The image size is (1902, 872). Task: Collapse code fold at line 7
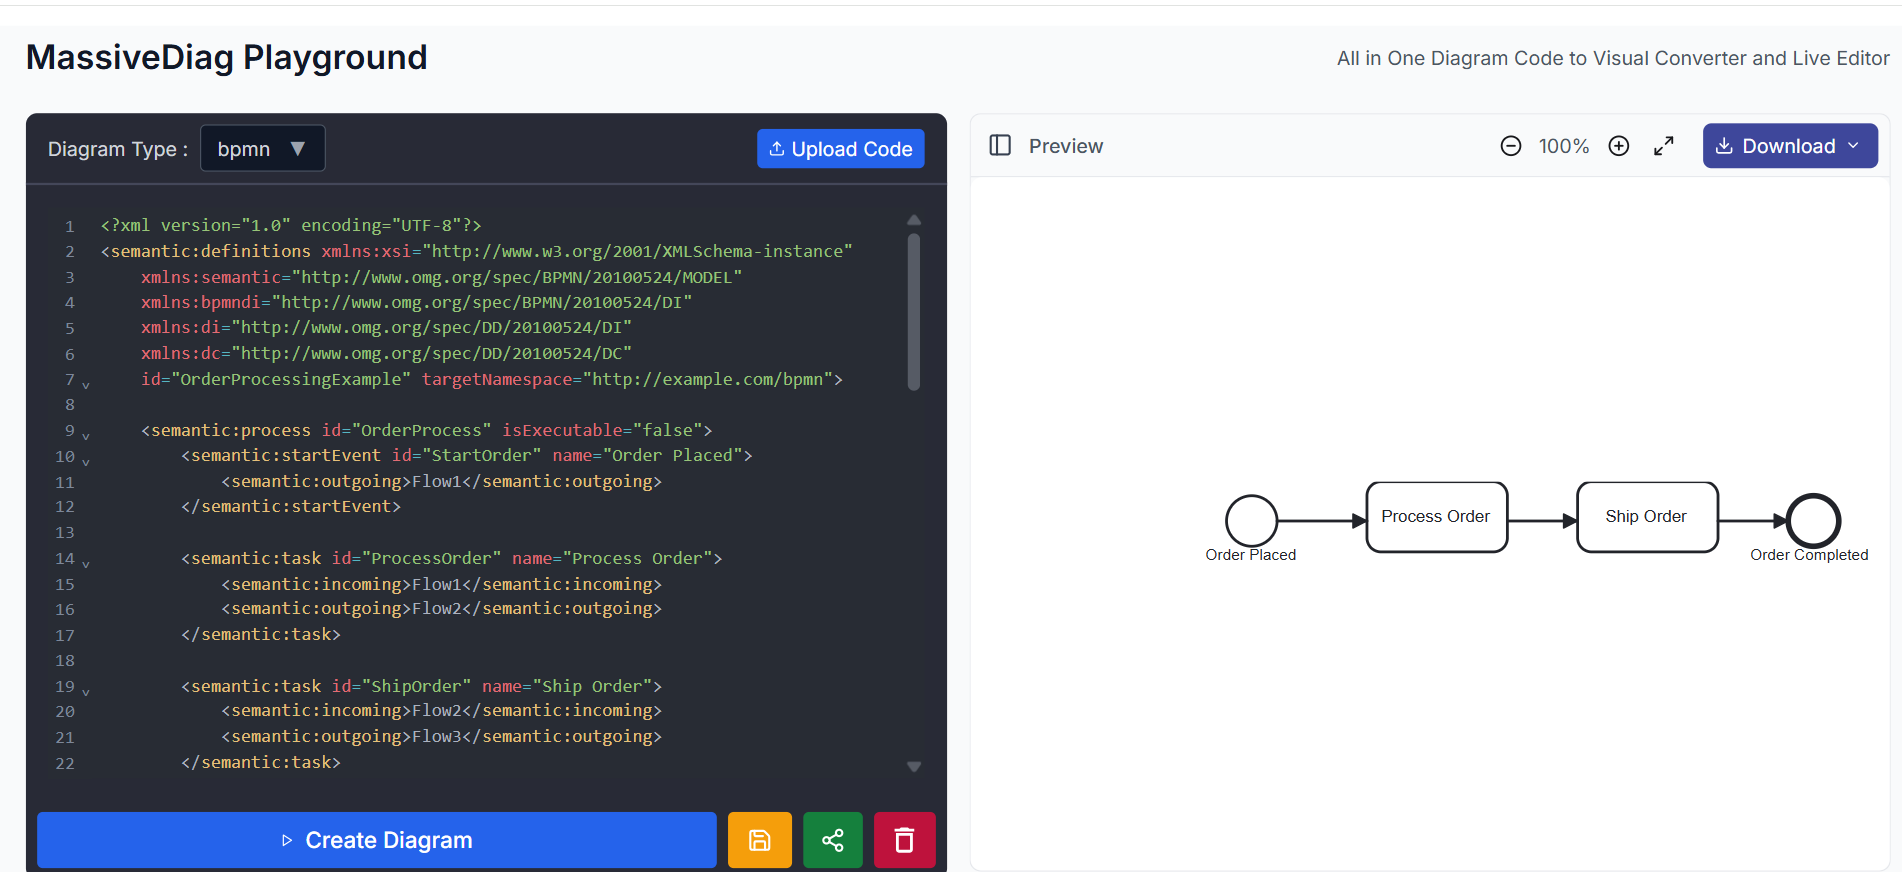[x=86, y=385]
